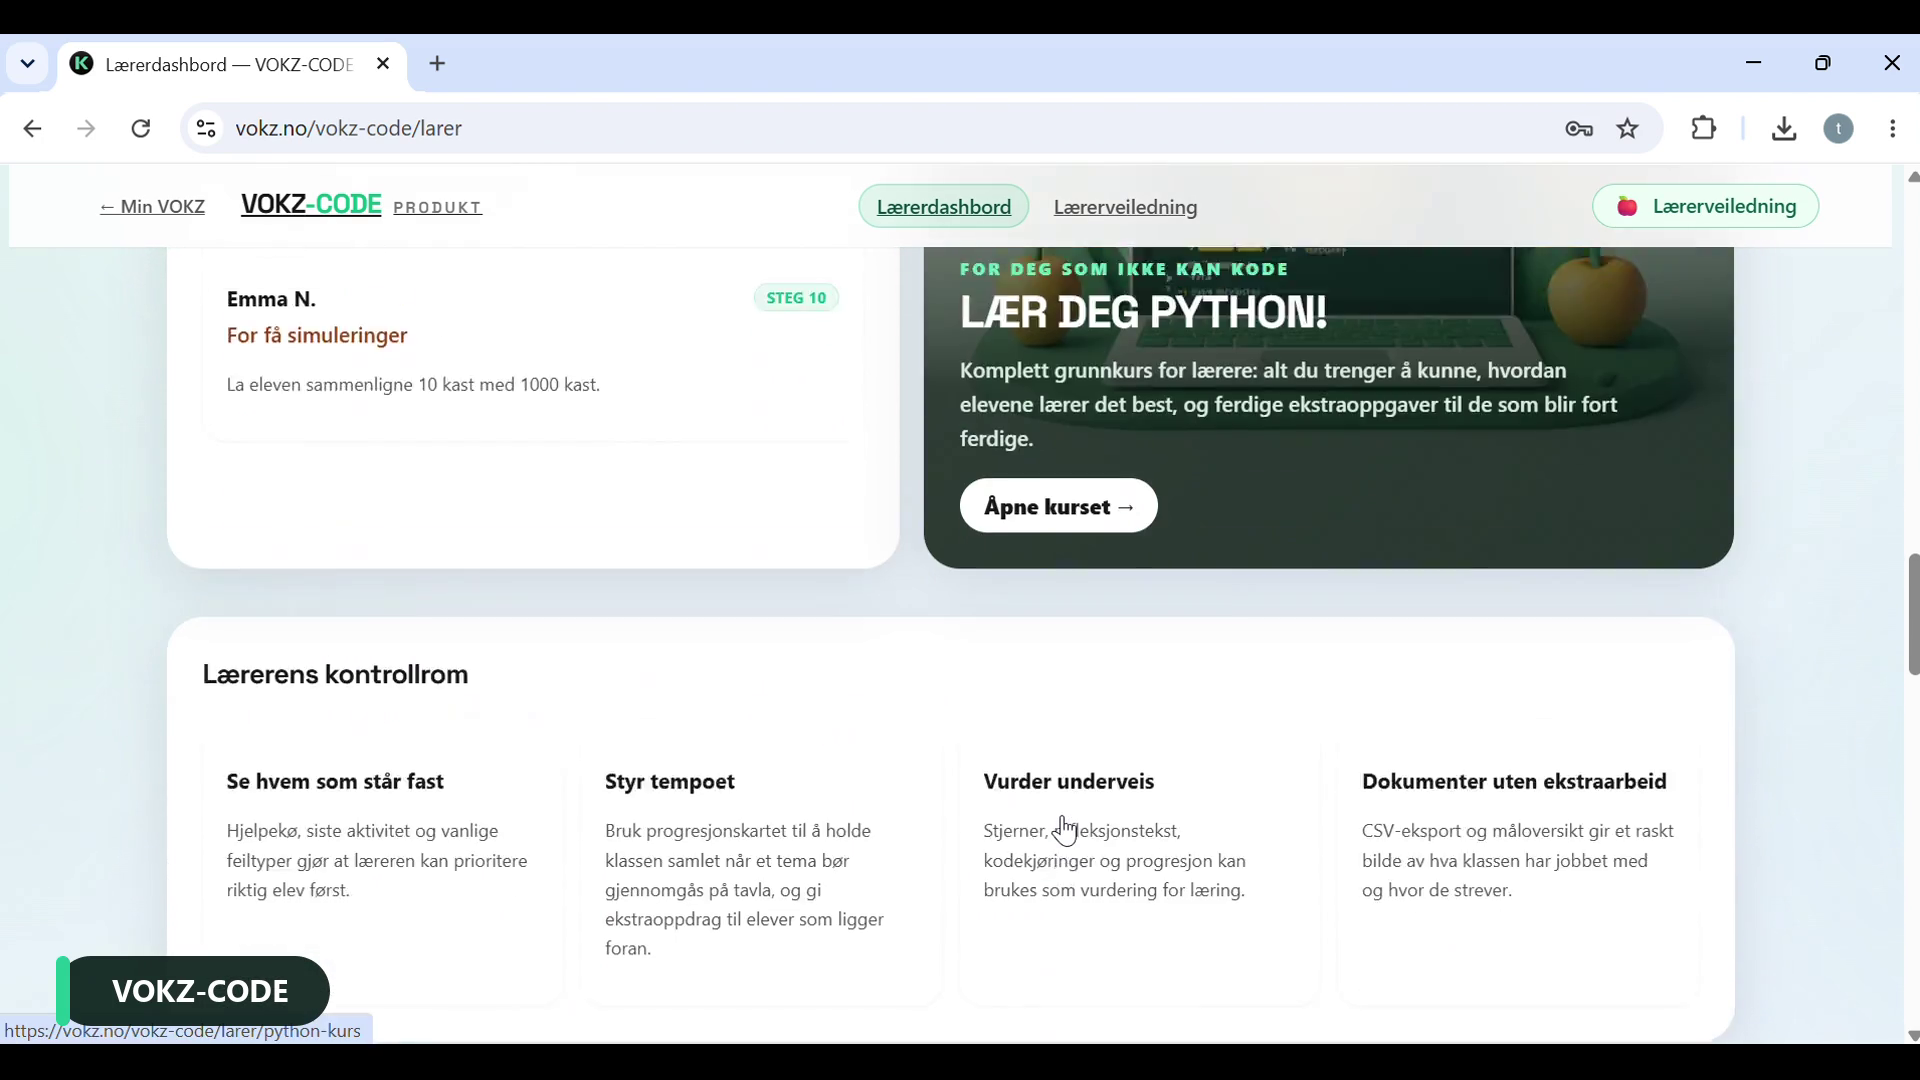Go to Min VOKZ link
The width and height of the screenshot is (1920, 1080).
tap(153, 207)
